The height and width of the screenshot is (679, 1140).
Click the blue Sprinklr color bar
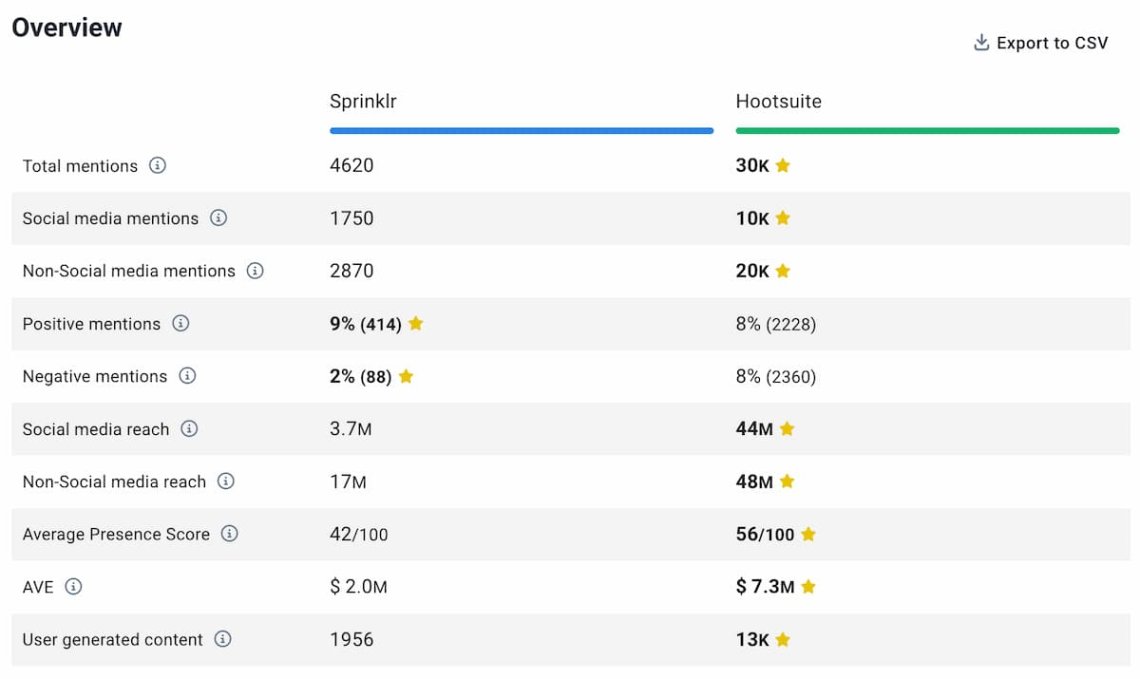(521, 130)
